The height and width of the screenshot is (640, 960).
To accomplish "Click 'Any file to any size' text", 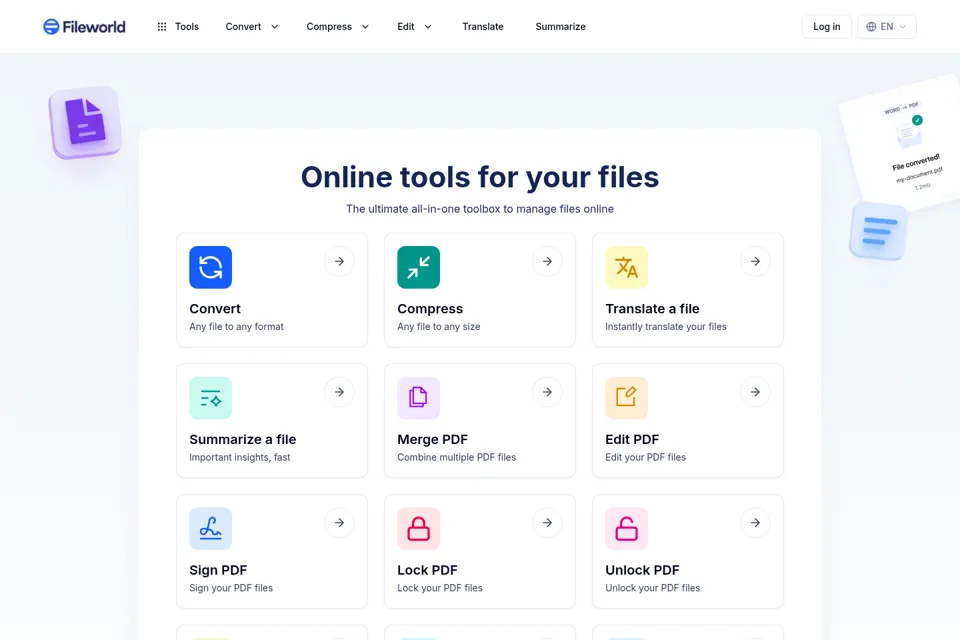I will (x=438, y=326).
